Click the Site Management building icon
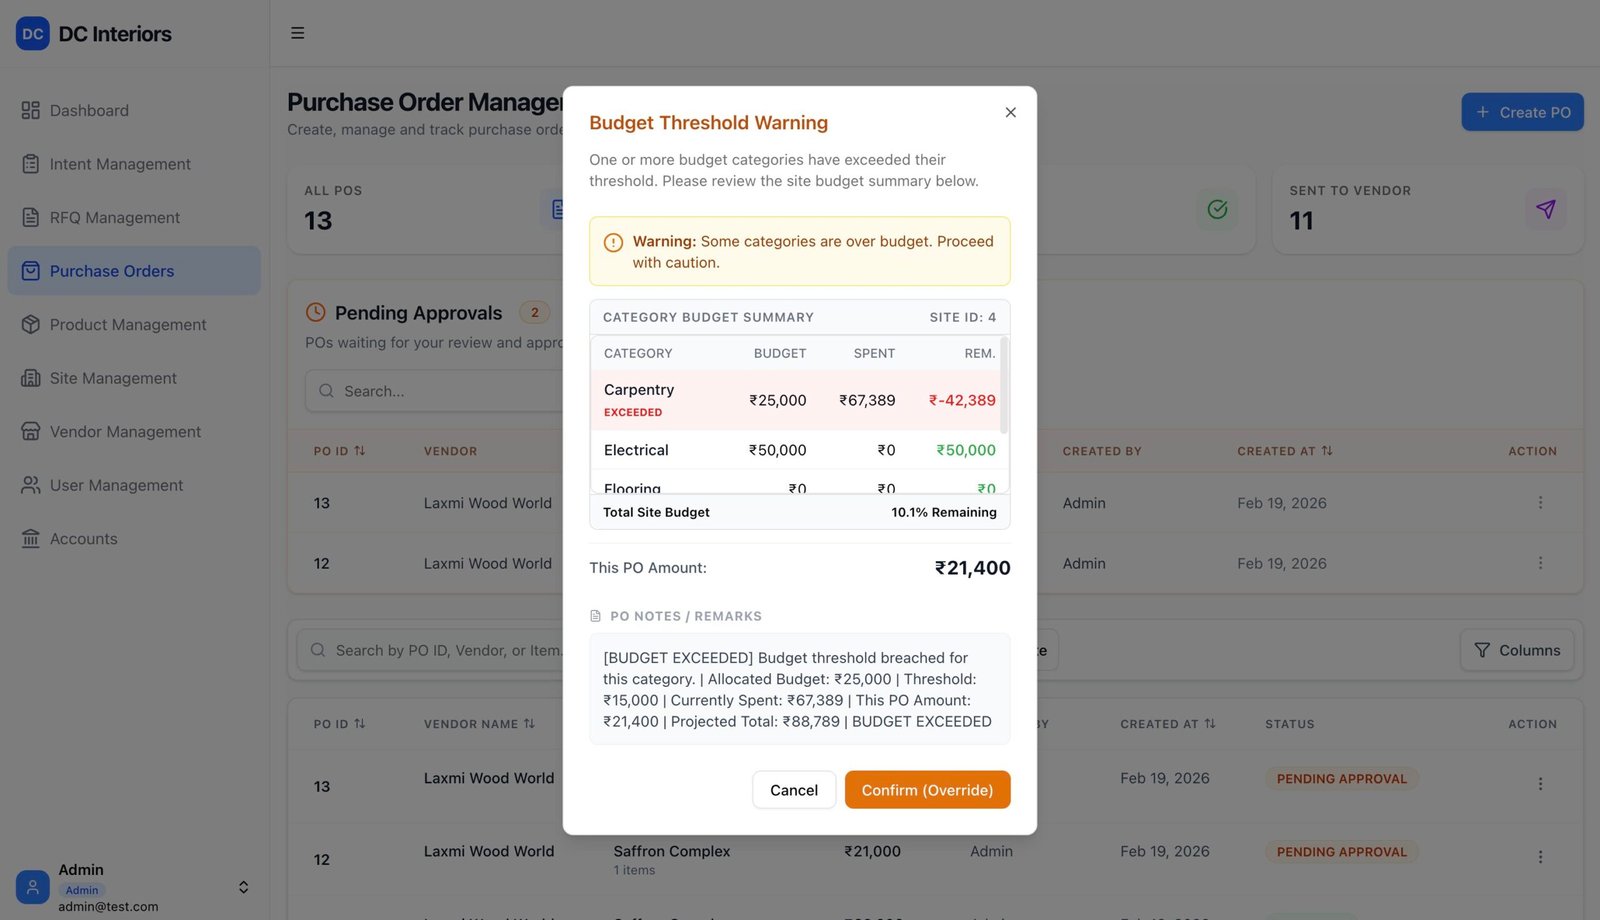Screen dimensions: 1600x920 31,378
